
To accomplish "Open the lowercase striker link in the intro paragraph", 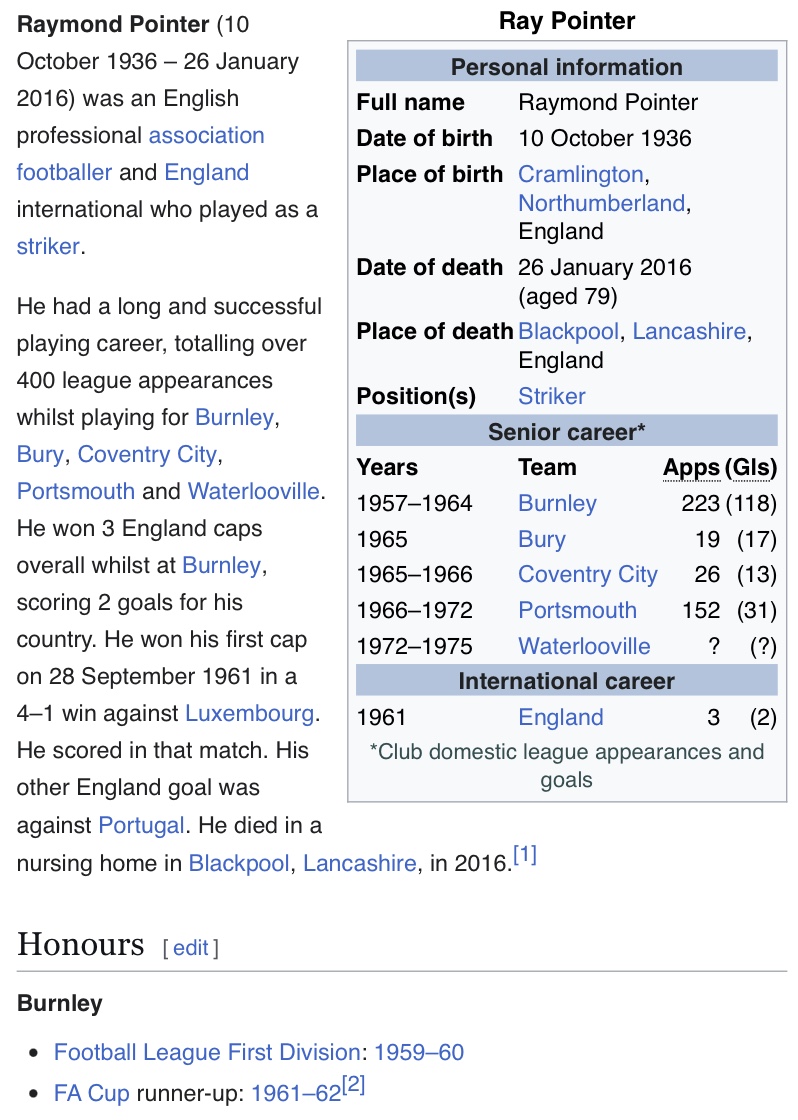I will 47,246.
